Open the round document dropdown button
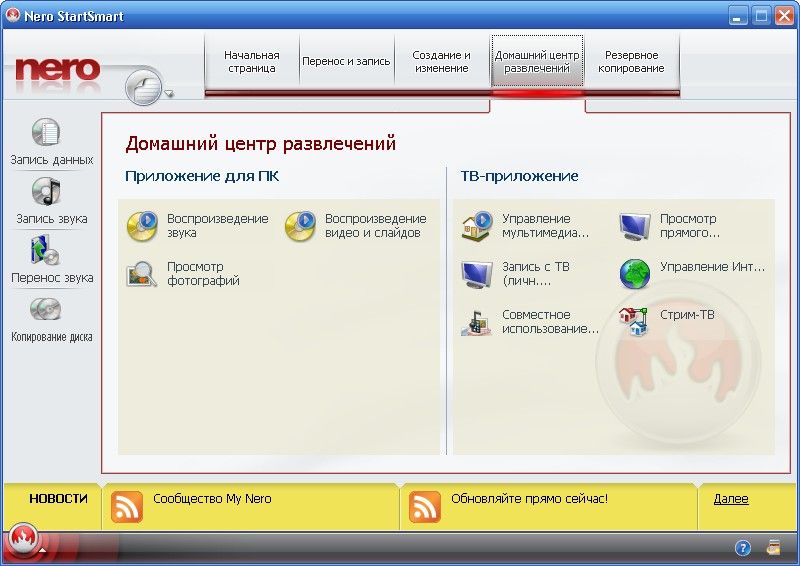800x566 pixels. click(144, 86)
